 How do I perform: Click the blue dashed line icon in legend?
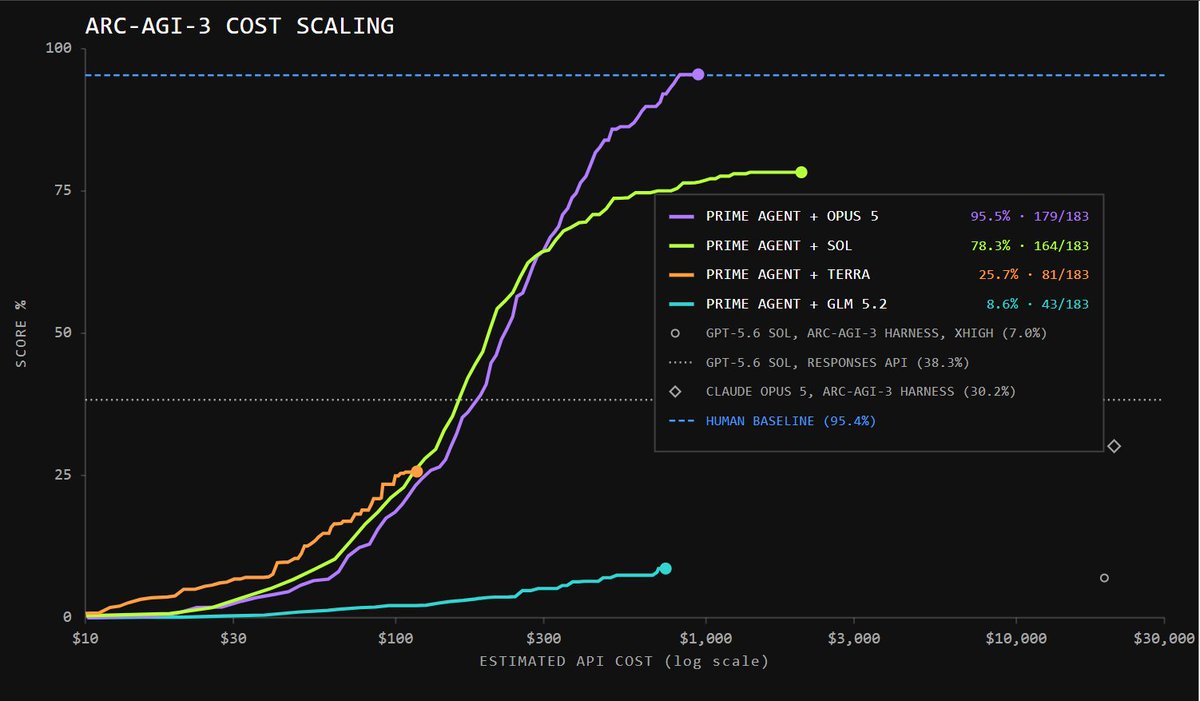point(680,421)
